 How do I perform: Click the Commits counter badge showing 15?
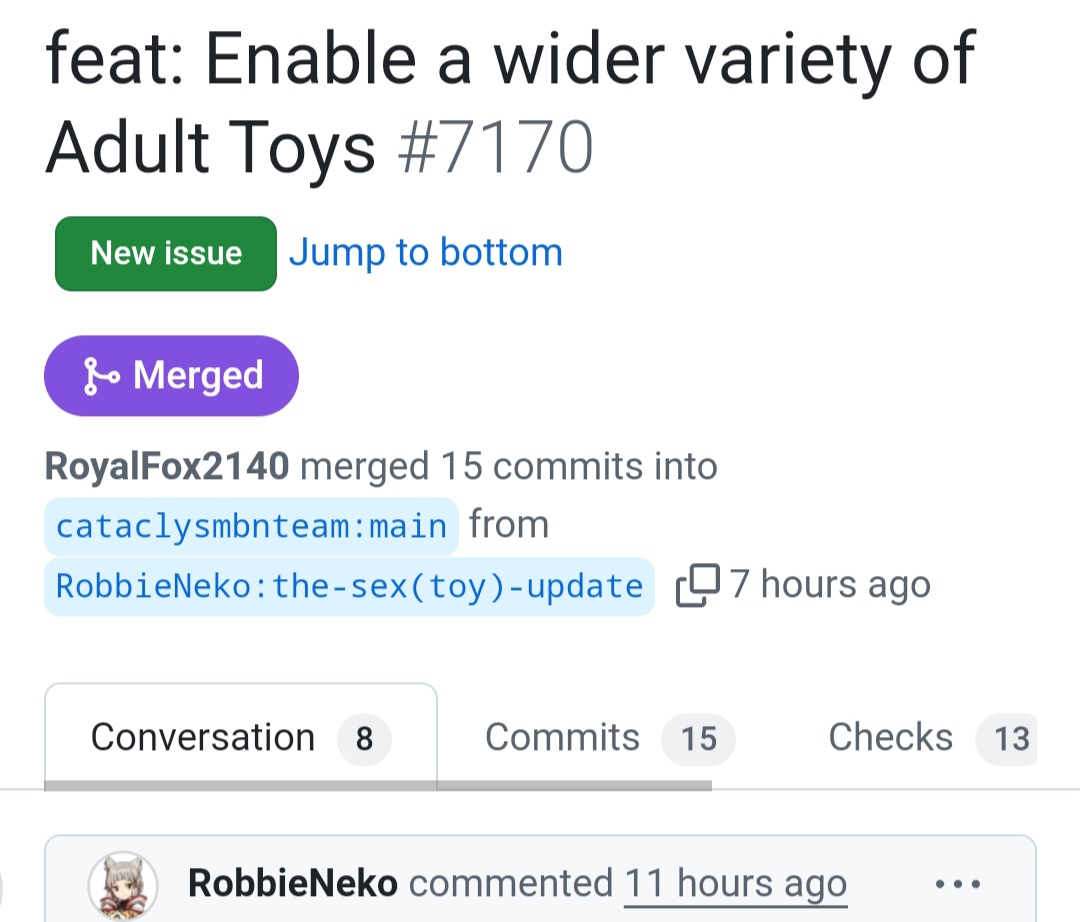coord(698,739)
